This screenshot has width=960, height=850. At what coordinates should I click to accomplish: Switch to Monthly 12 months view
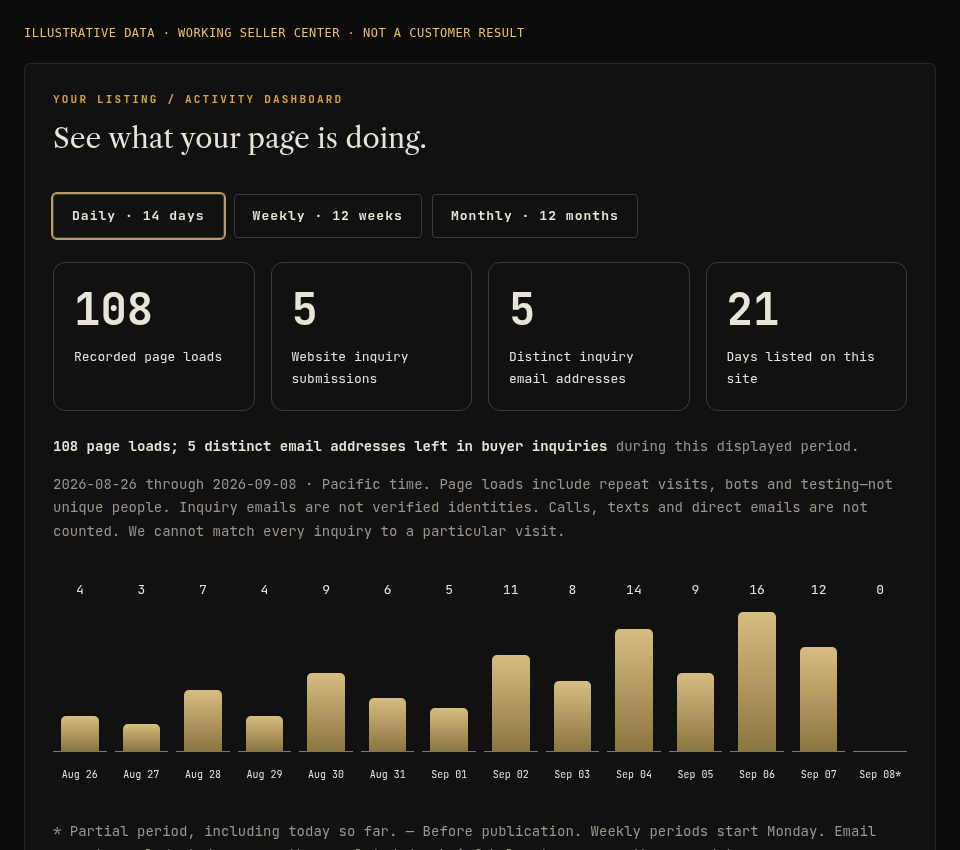pyautogui.click(x=534, y=216)
